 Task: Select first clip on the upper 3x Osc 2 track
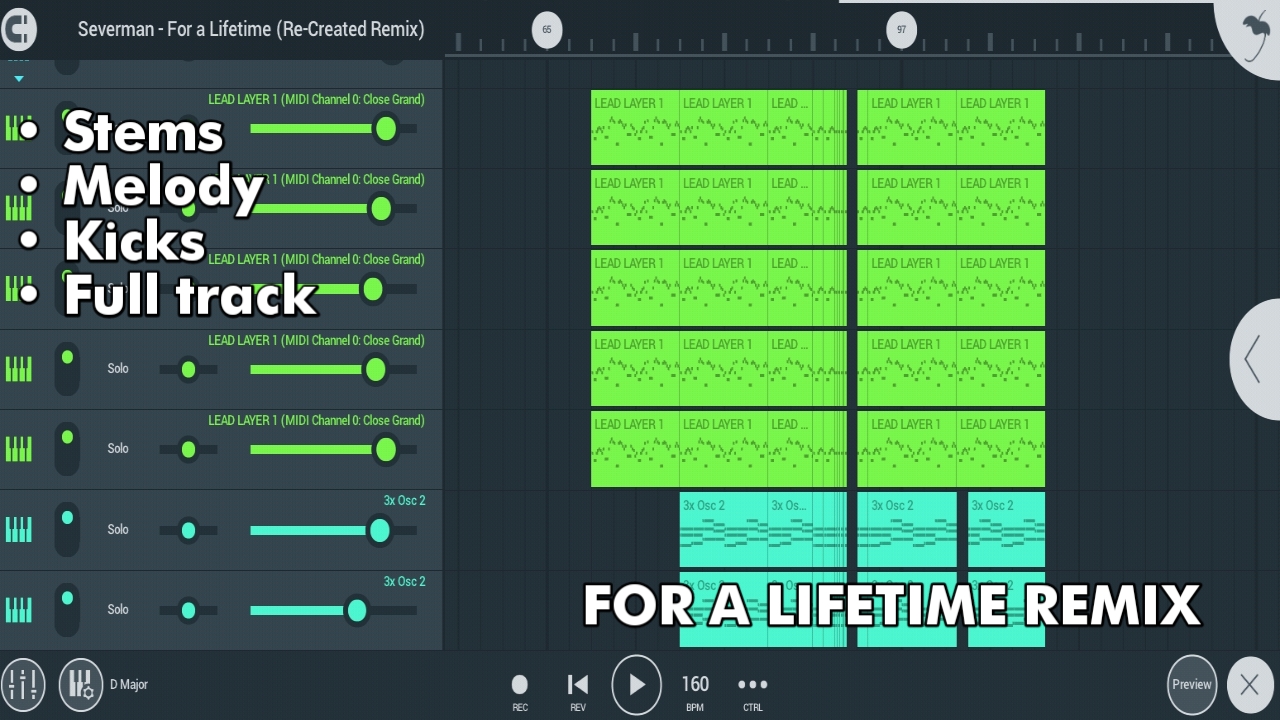coord(723,530)
